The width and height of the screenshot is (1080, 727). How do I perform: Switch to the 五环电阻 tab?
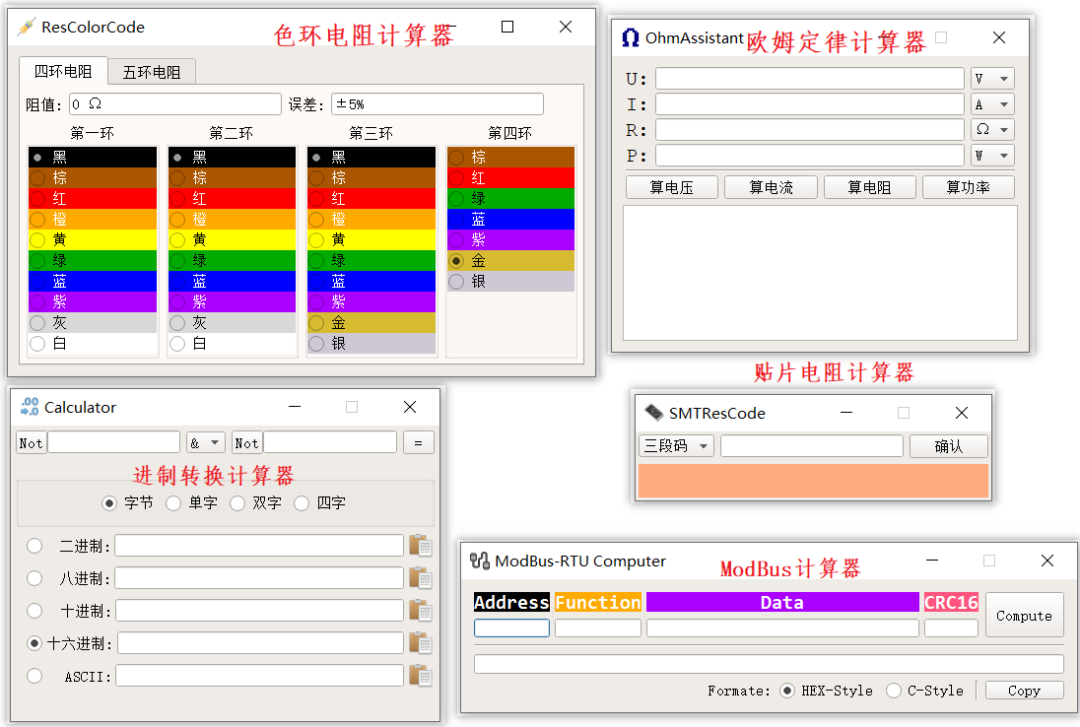coord(150,71)
